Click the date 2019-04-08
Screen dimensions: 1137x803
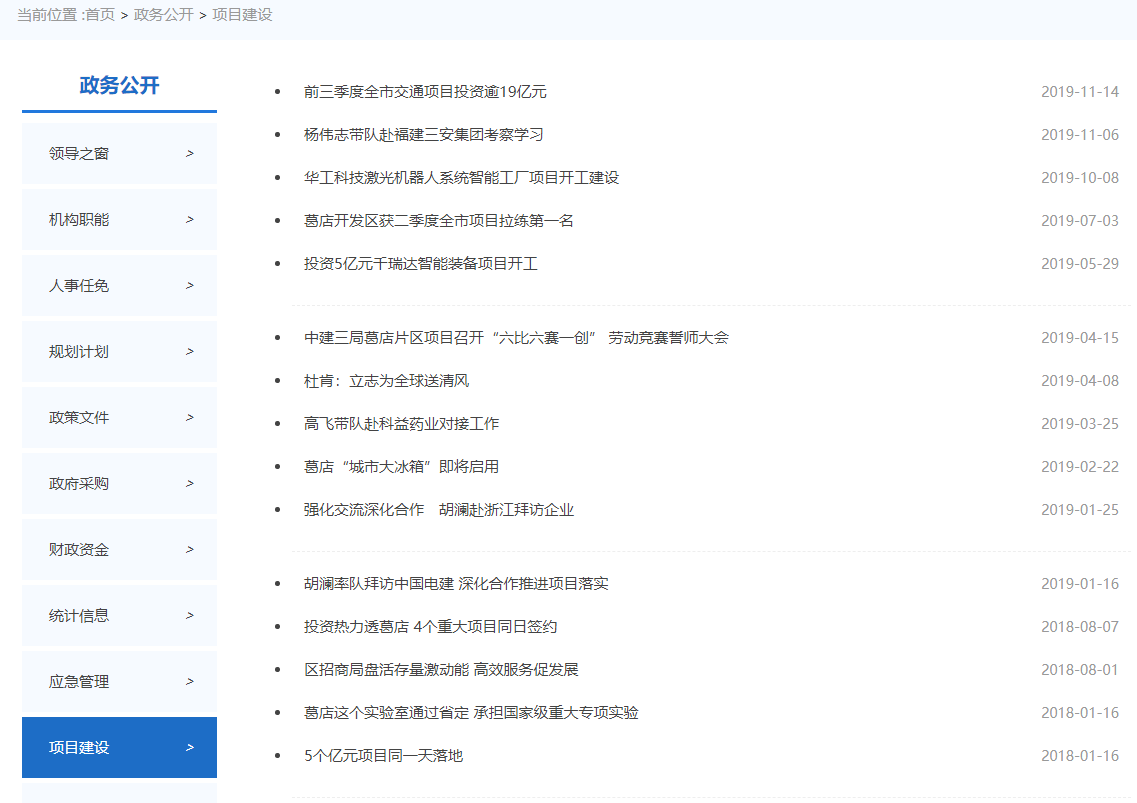(x=1080, y=381)
